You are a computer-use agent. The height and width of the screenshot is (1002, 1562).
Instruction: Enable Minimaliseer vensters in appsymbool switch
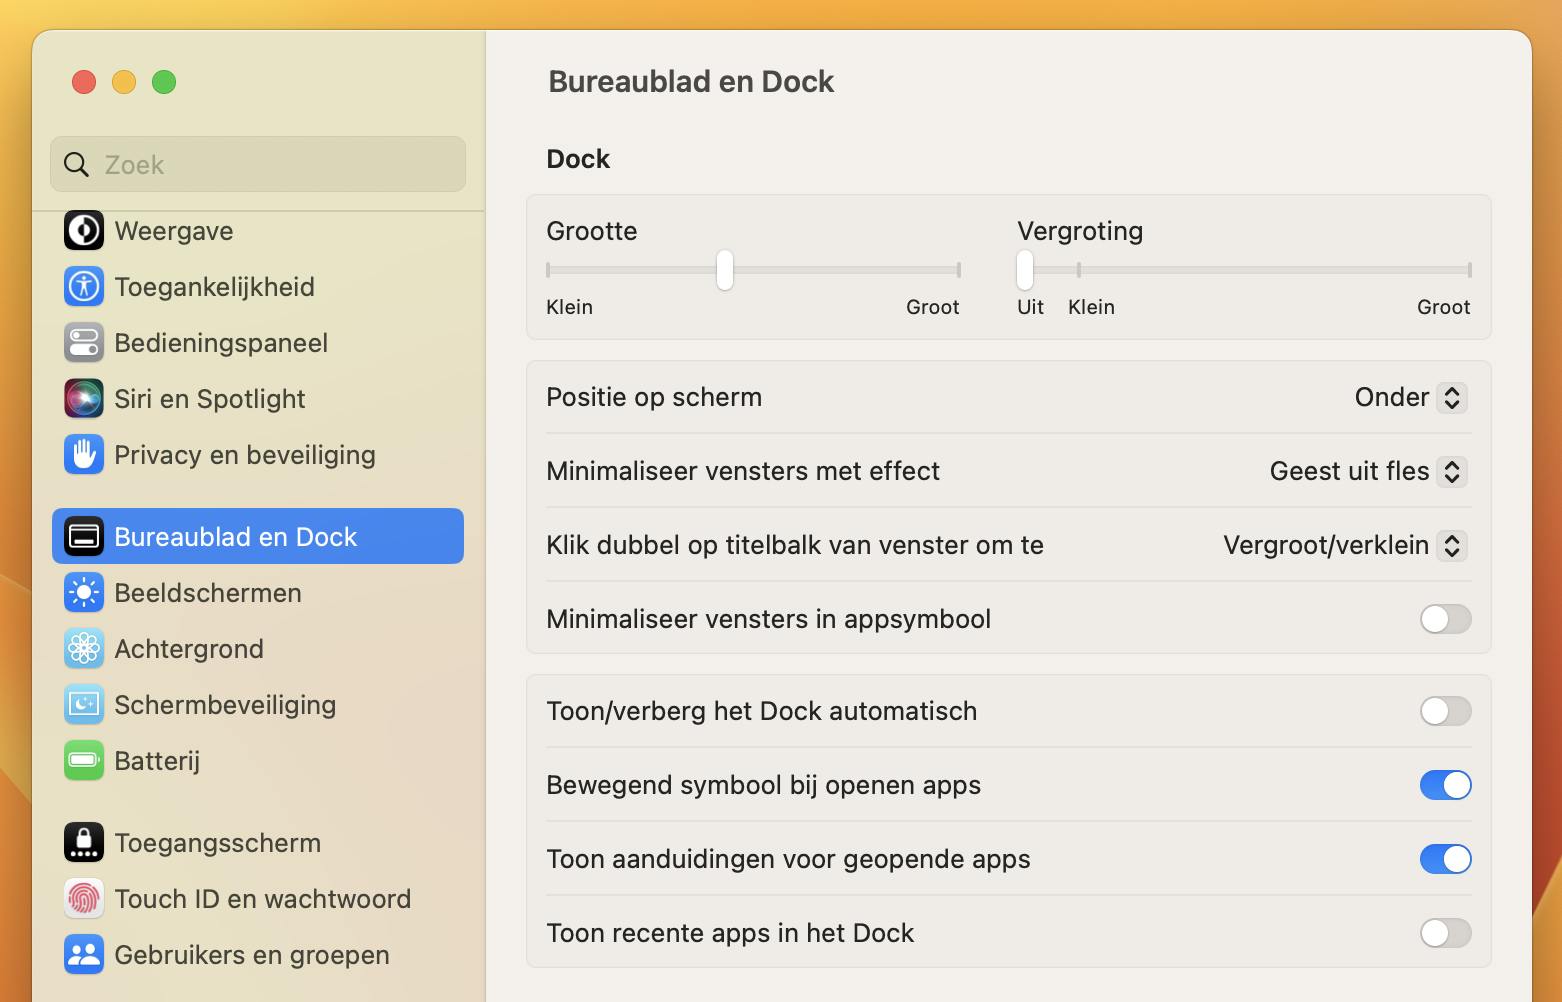point(1445,619)
